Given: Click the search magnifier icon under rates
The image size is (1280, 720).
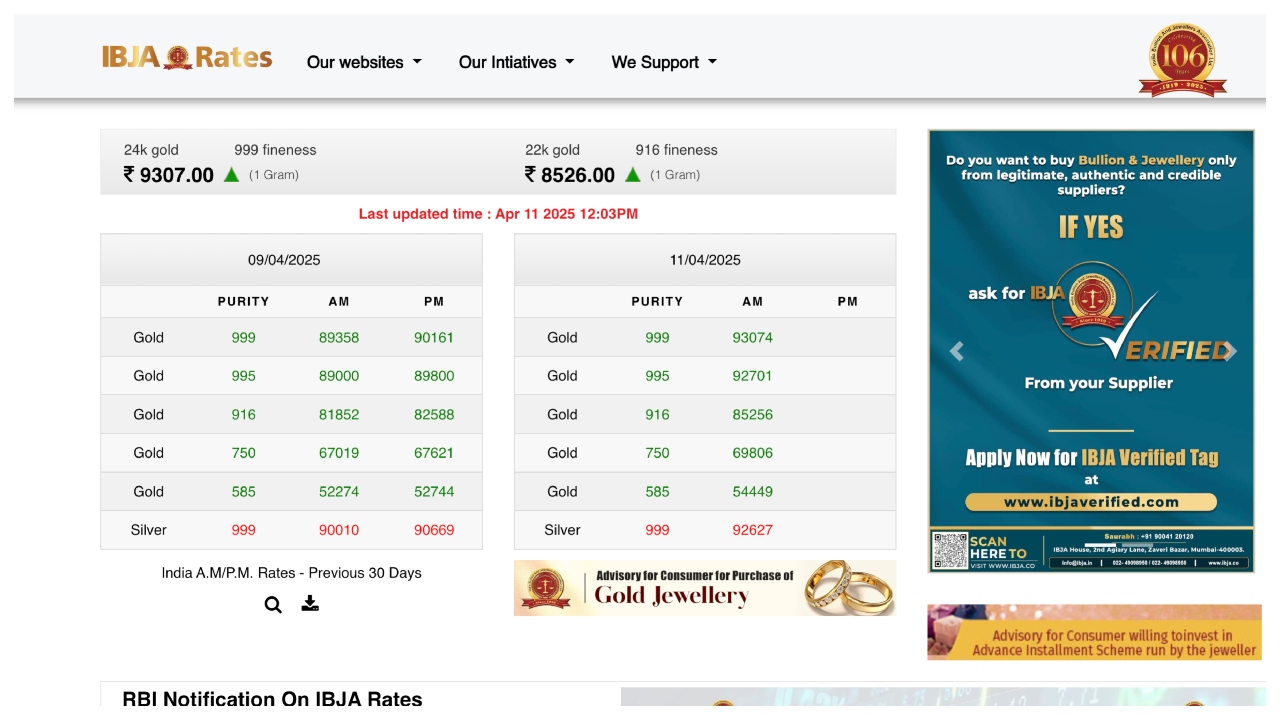Looking at the screenshot, I should point(273,605).
